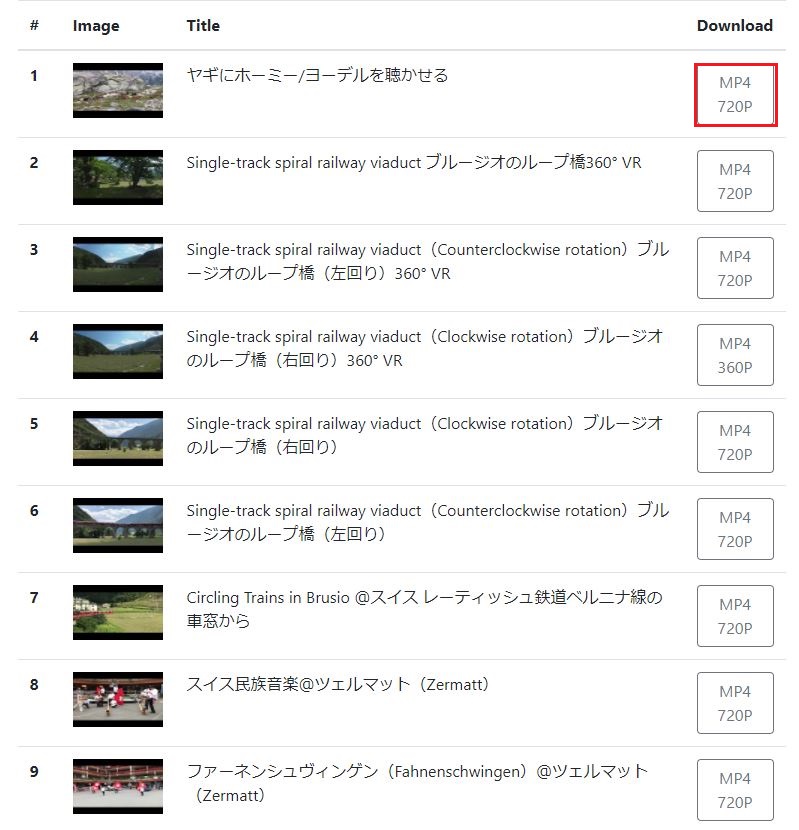Click MP4 720P button for row 3
The height and width of the screenshot is (830, 799).
point(735,268)
